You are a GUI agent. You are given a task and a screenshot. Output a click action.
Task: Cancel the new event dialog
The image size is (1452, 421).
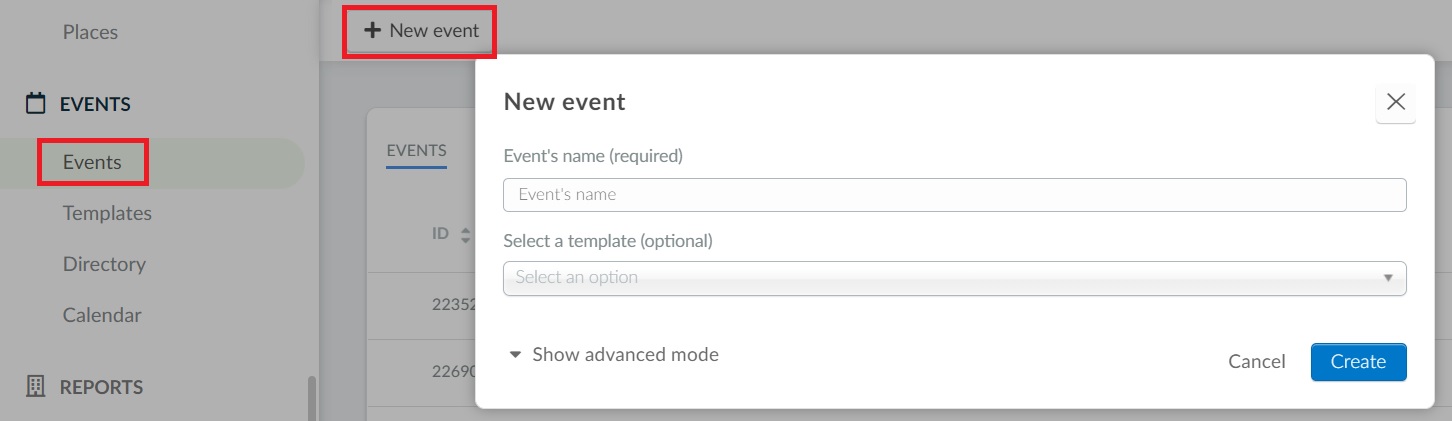(1257, 362)
